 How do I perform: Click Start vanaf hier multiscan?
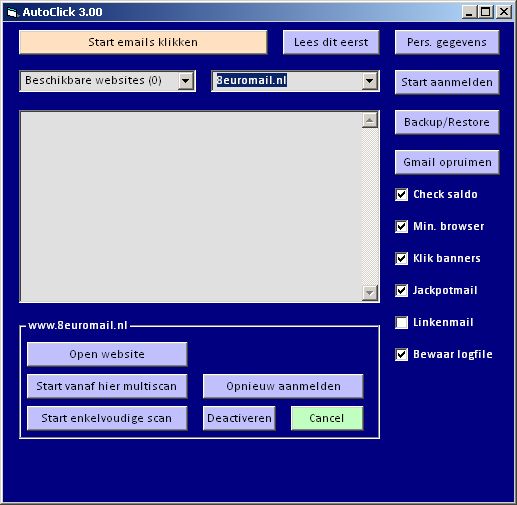pos(107,386)
